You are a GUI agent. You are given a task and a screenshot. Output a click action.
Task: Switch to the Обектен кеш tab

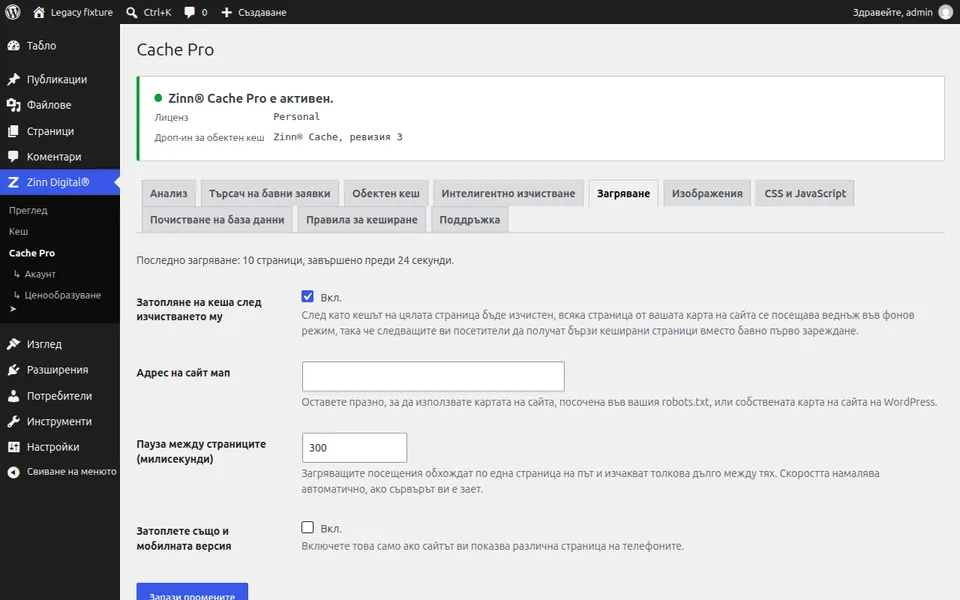coord(386,193)
